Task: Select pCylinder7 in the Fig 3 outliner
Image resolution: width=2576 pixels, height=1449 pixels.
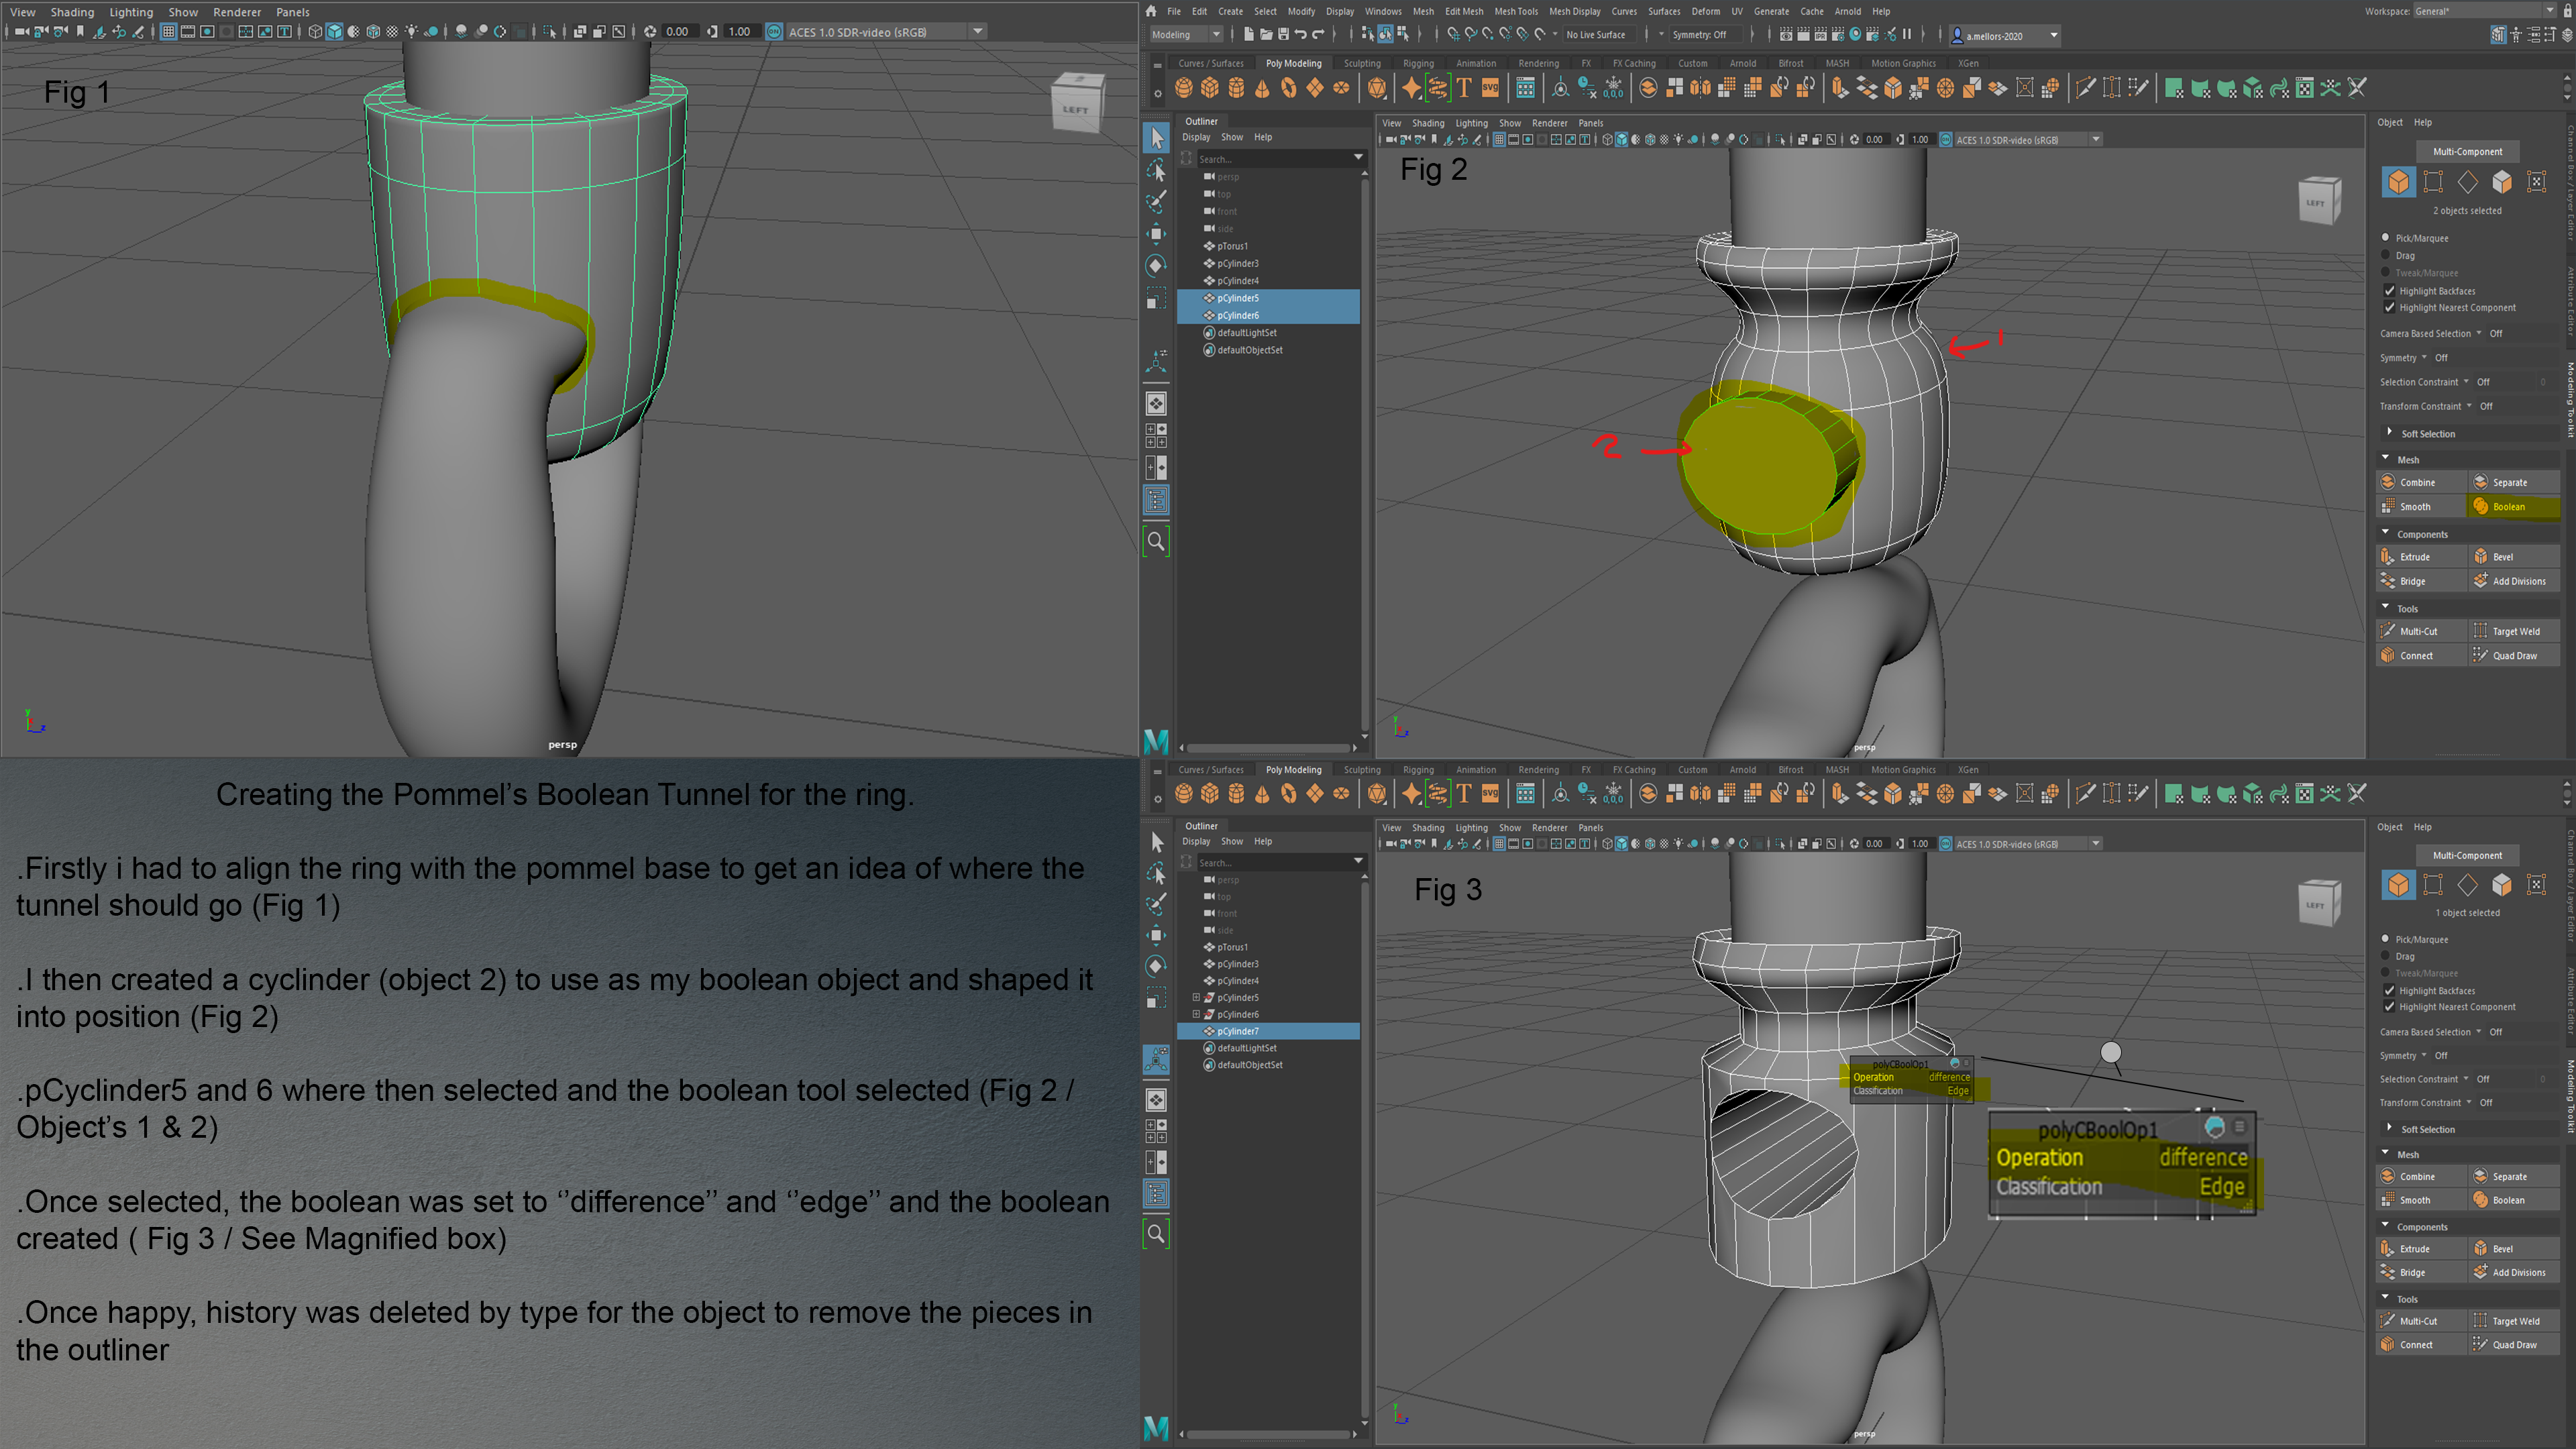Action: [x=1238, y=1032]
